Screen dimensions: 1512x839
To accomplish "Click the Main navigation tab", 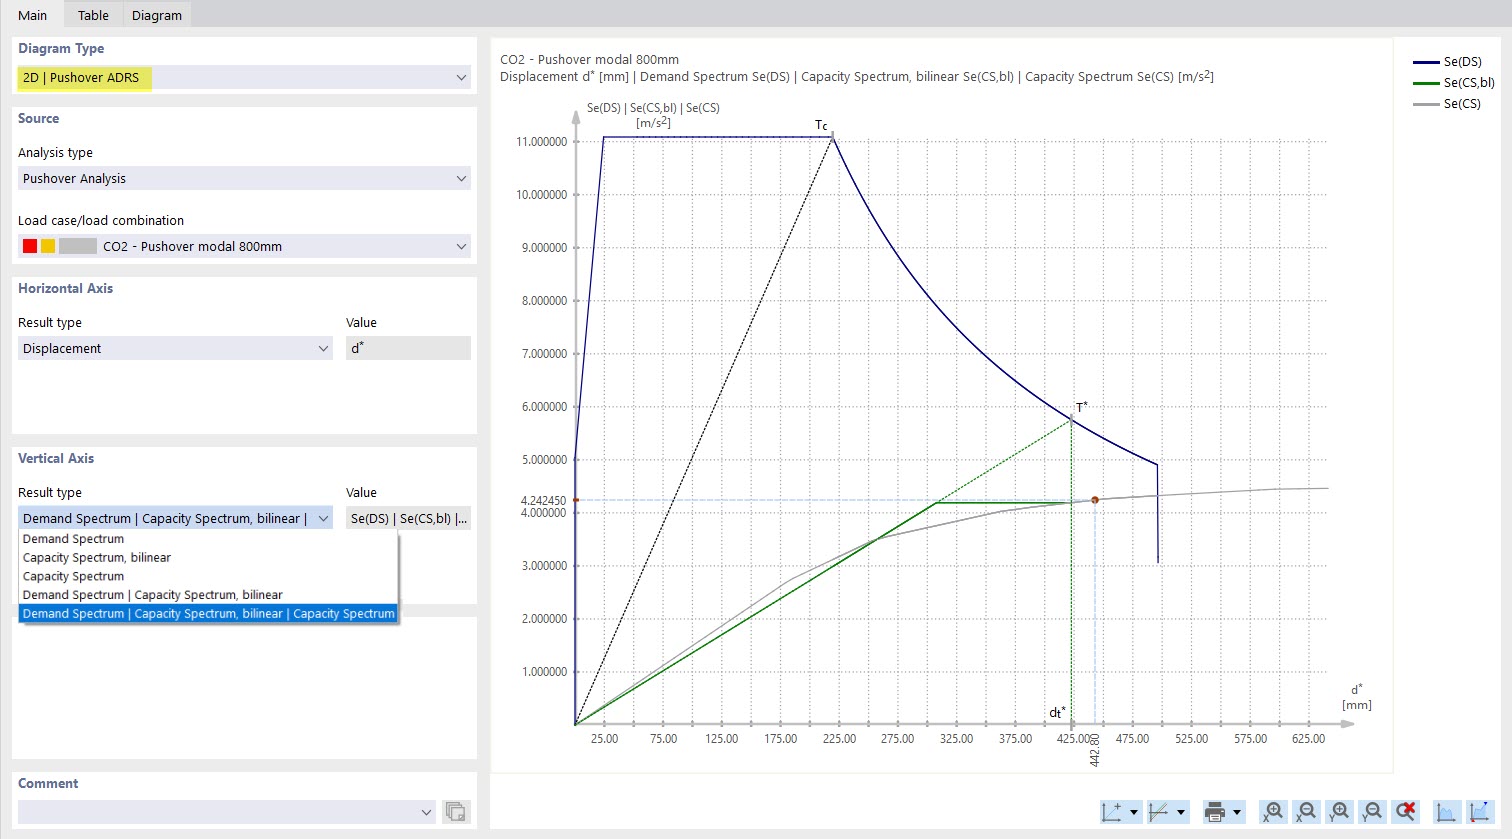I will [x=32, y=14].
